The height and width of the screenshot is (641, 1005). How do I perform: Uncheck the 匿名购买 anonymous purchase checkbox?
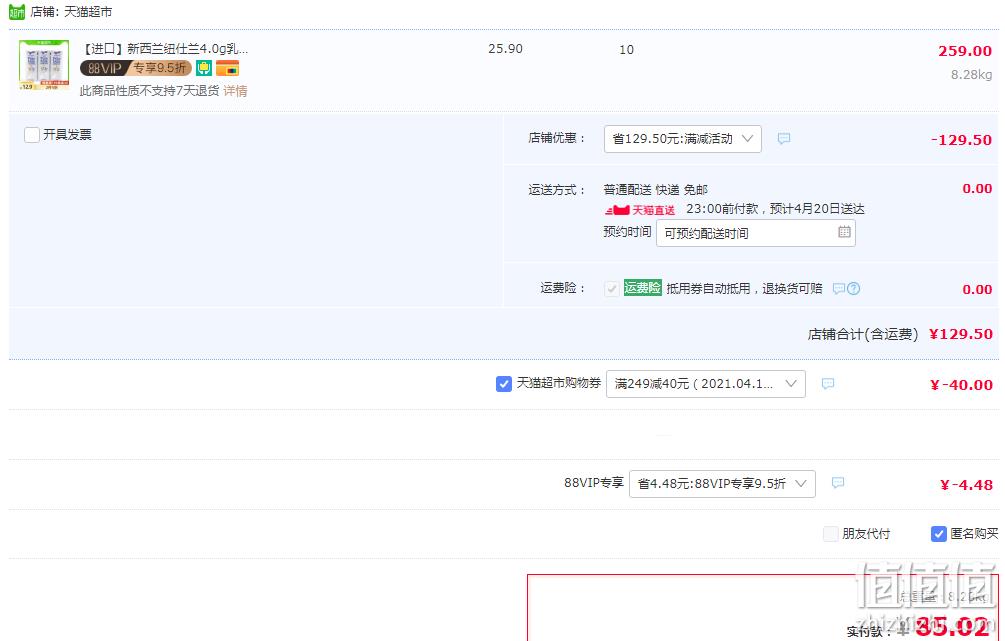point(938,533)
